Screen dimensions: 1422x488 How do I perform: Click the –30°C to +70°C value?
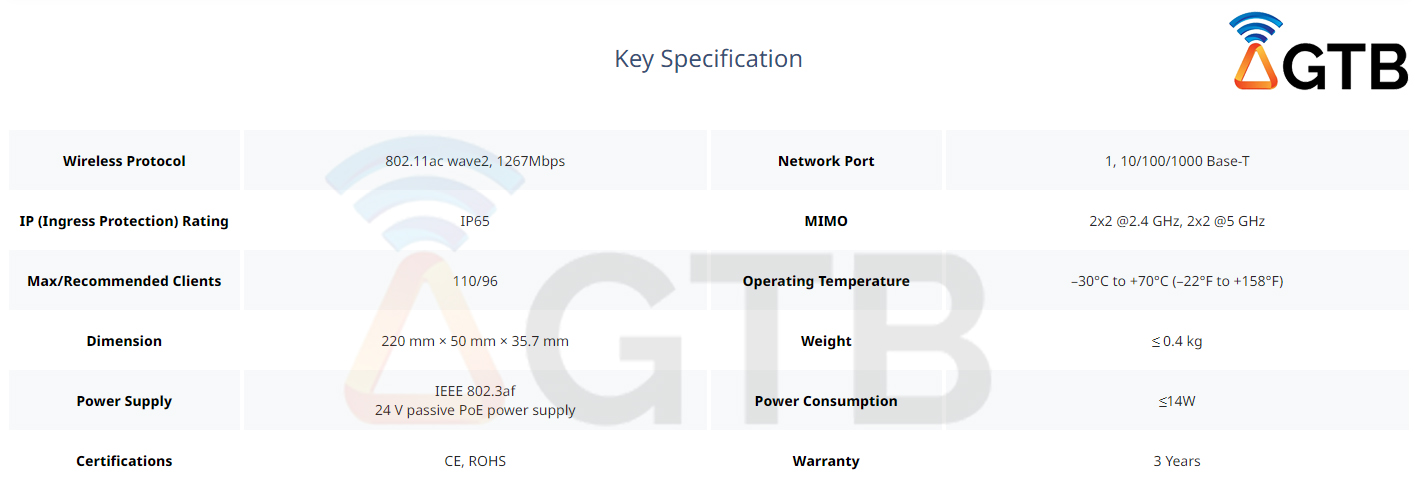(x=1177, y=281)
